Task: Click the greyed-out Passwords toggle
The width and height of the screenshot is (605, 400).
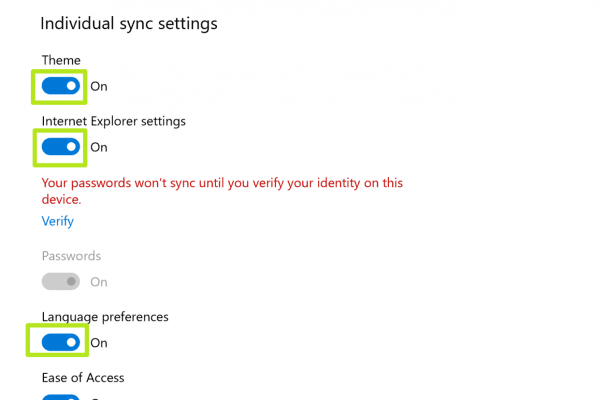Action: 62,282
